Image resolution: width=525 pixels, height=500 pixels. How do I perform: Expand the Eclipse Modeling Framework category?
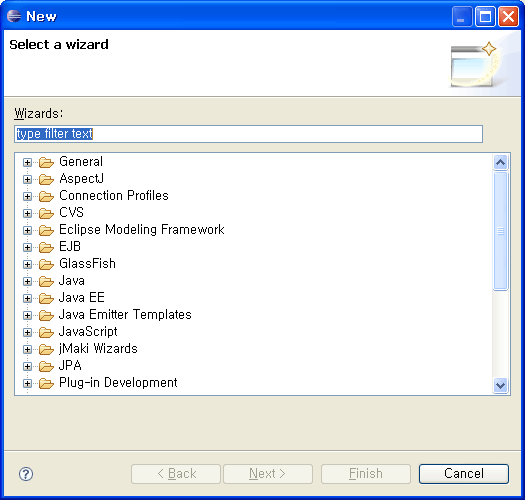(27, 230)
